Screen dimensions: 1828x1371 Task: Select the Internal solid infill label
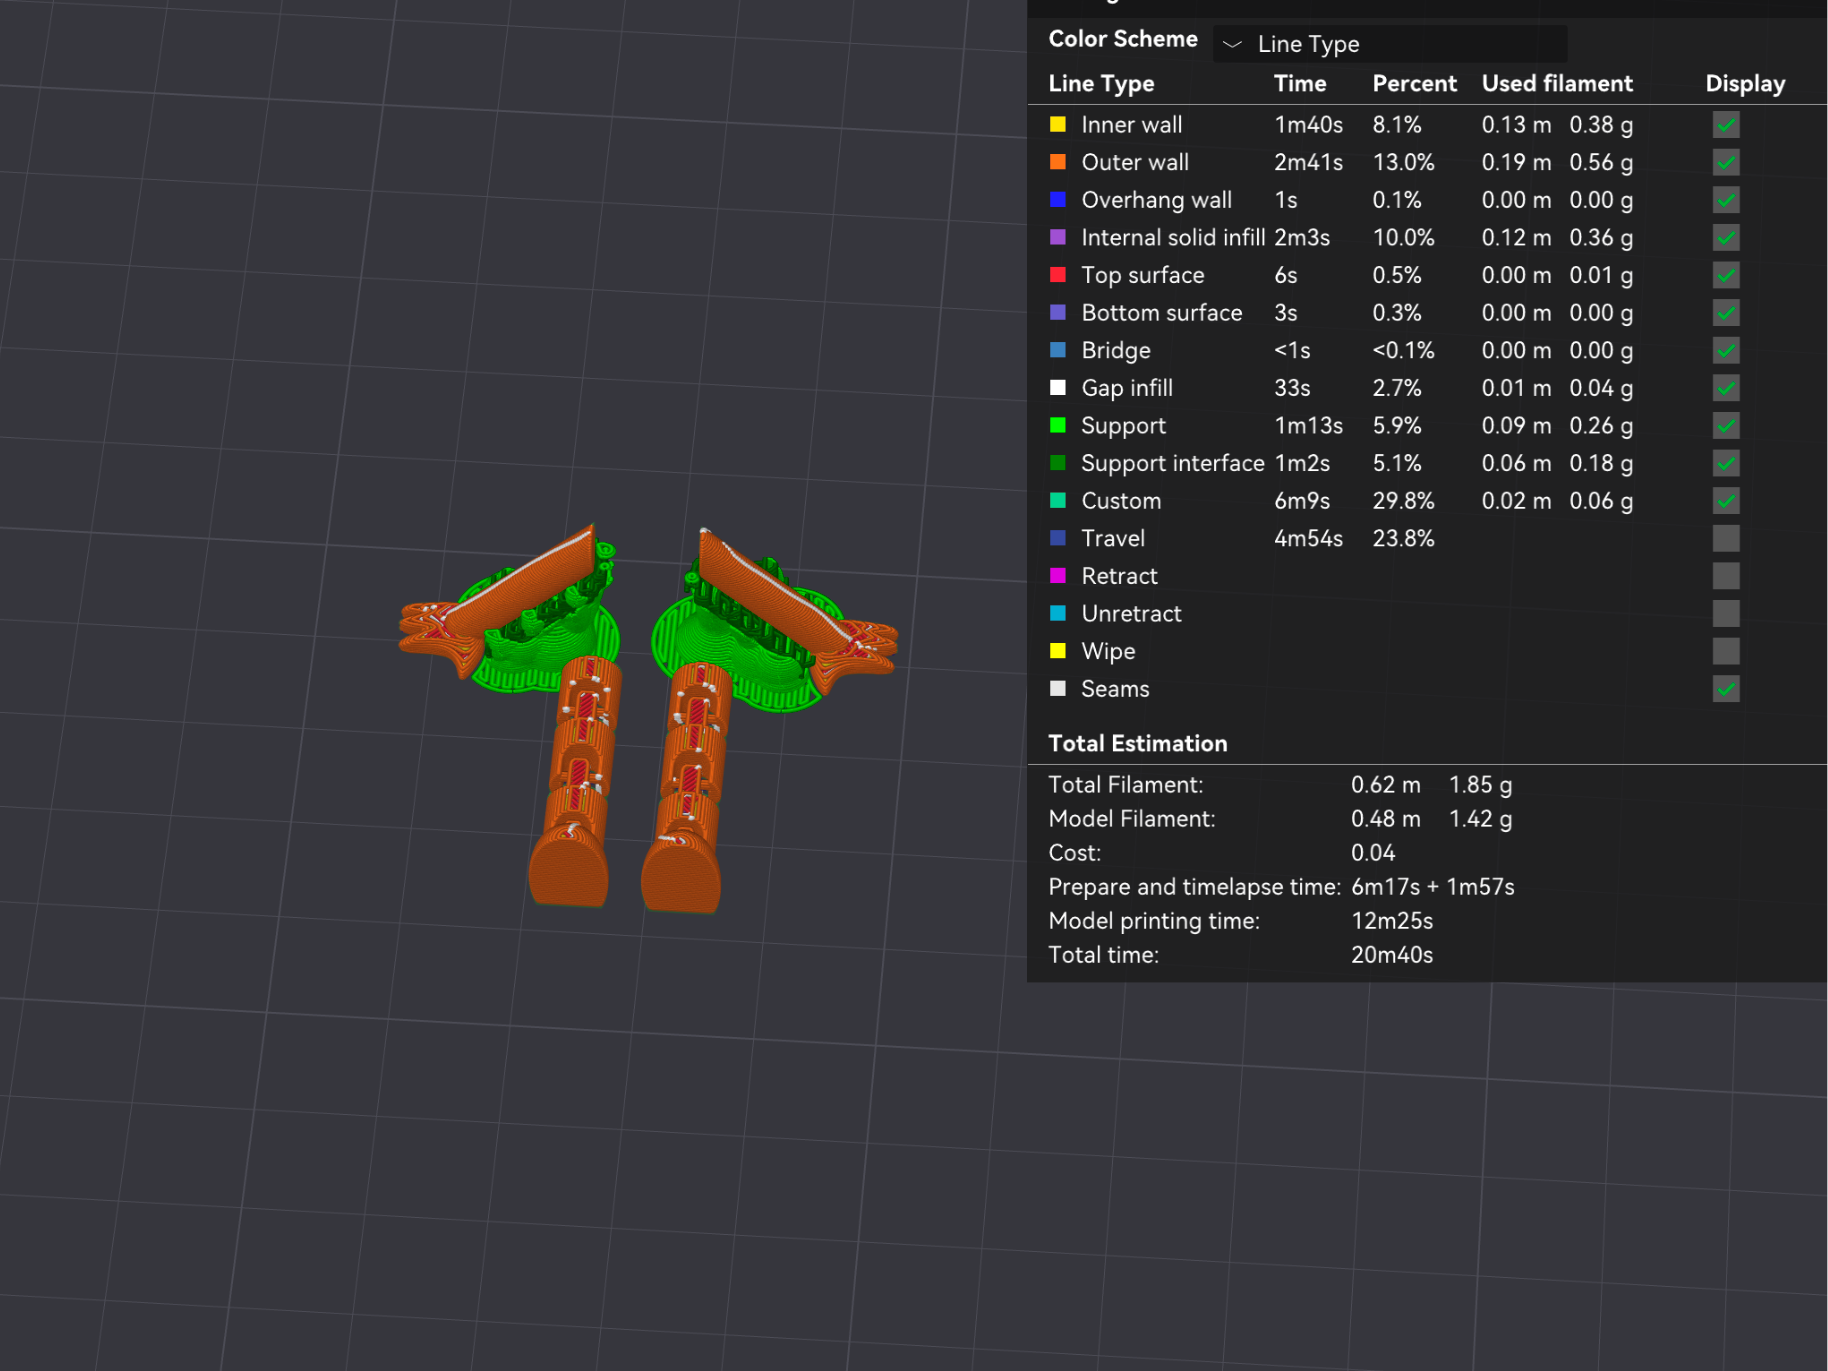point(1173,238)
